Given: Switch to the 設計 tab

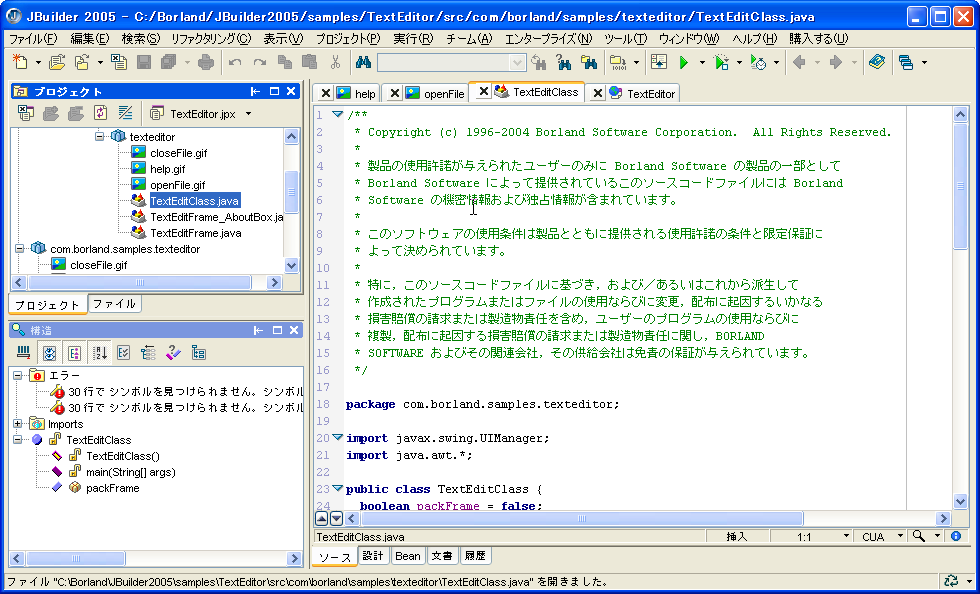Looking at the screenshot, I should point(373,556).
